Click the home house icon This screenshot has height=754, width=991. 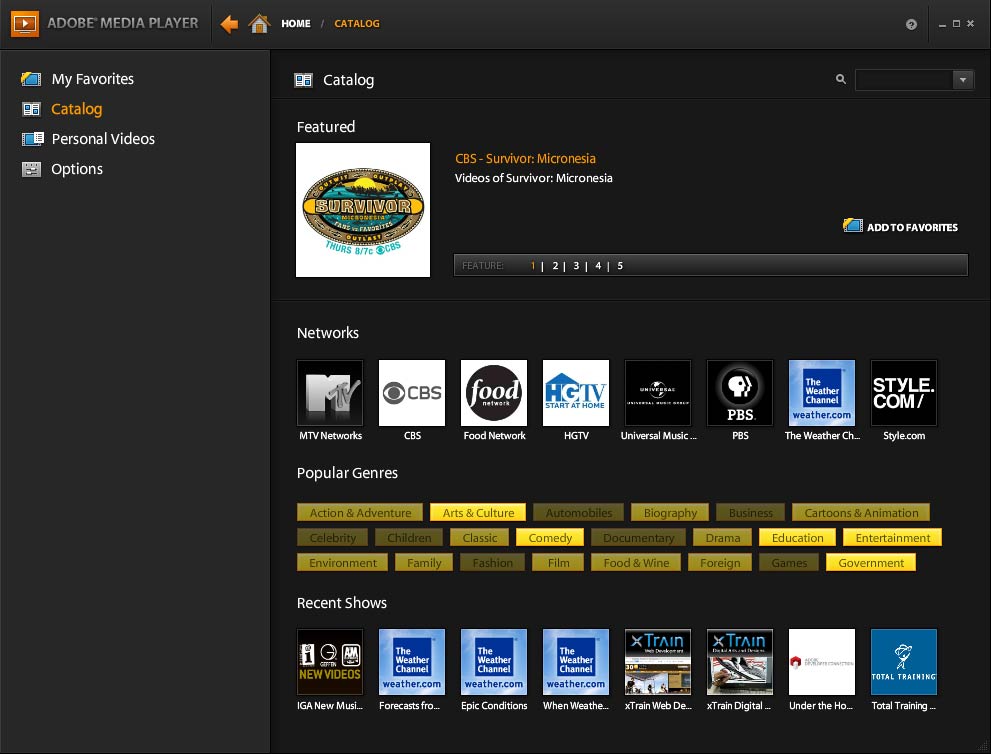(259, 23)
